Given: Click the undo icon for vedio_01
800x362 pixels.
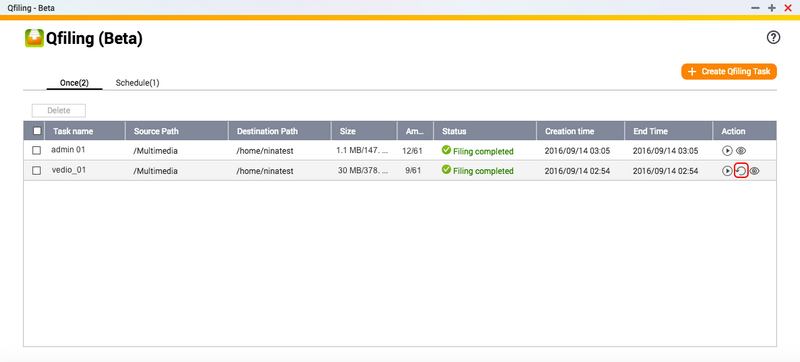Looking at the screenshot, I should click(741, 171).
